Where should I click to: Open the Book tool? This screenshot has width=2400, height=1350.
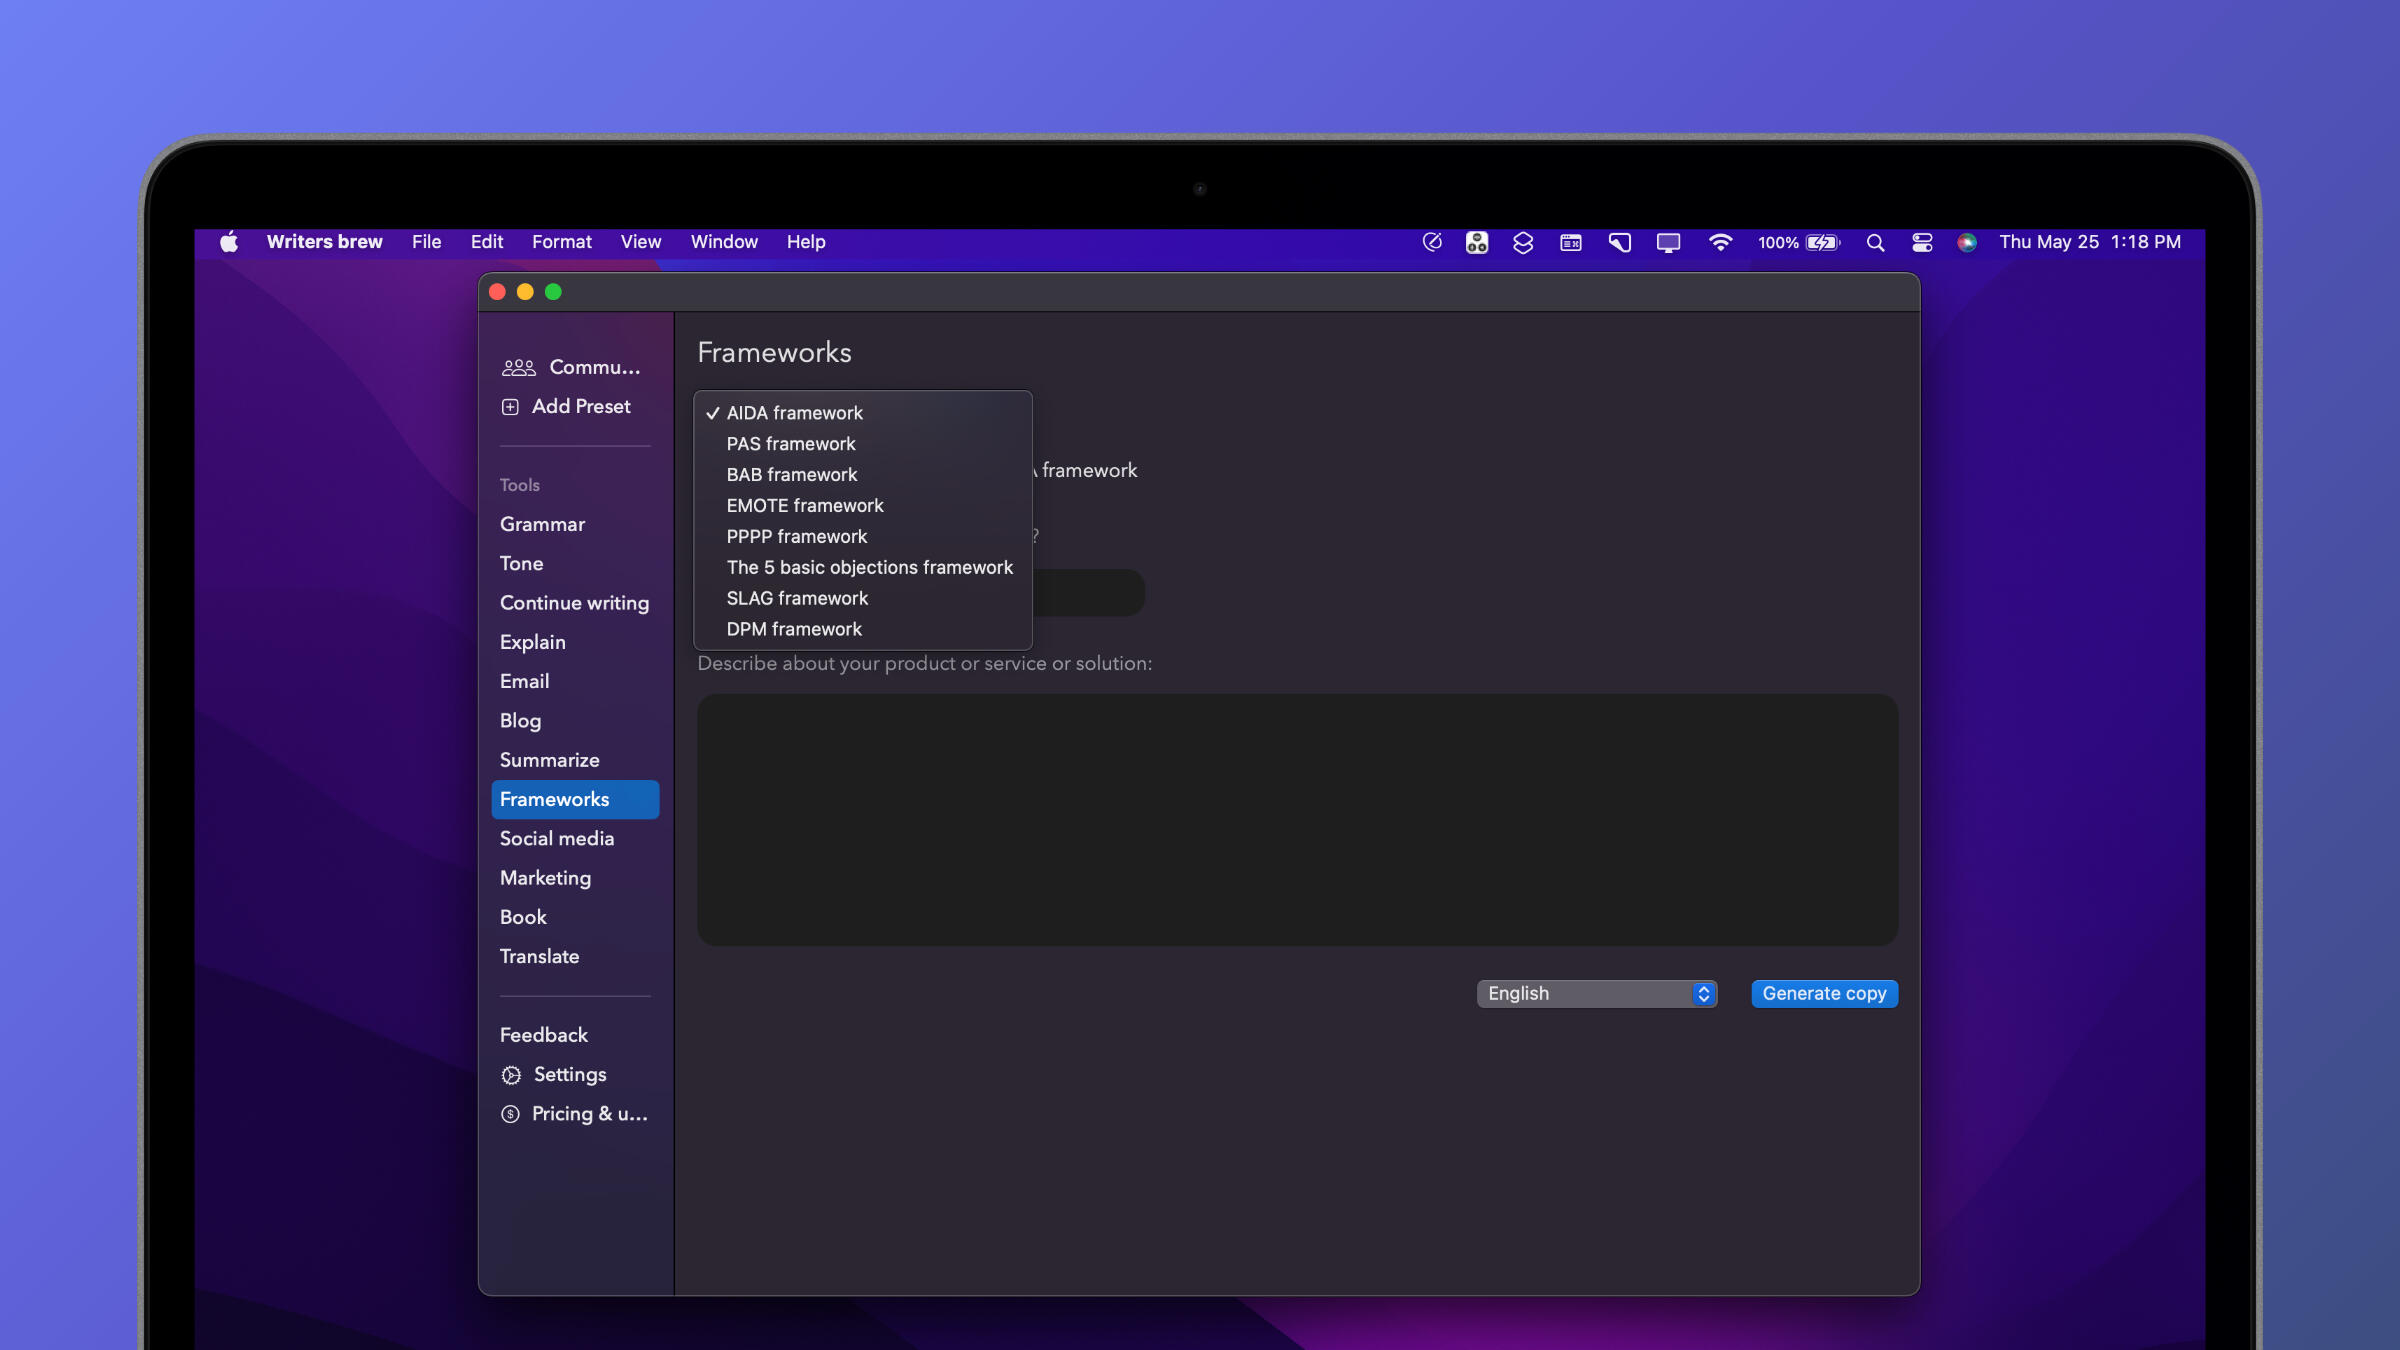coord(575,918)
